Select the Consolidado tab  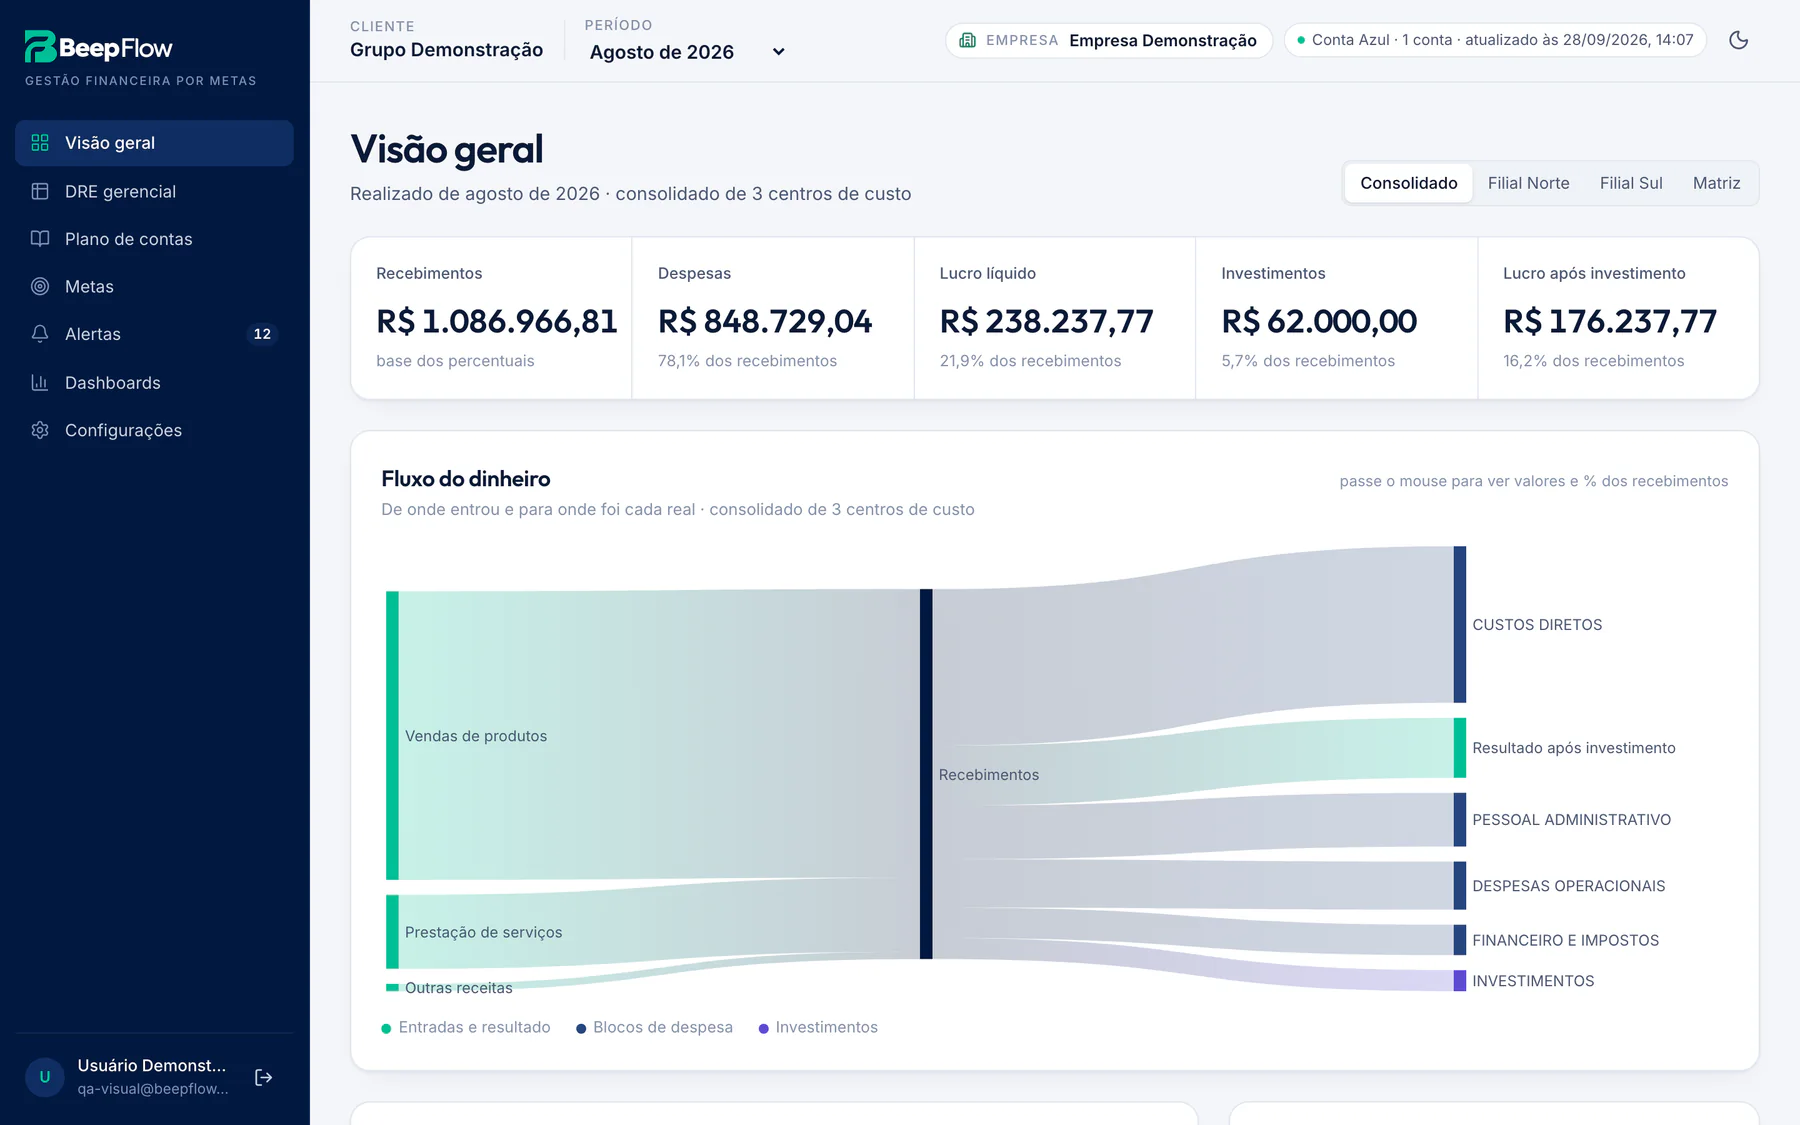tap(1409, 183)
